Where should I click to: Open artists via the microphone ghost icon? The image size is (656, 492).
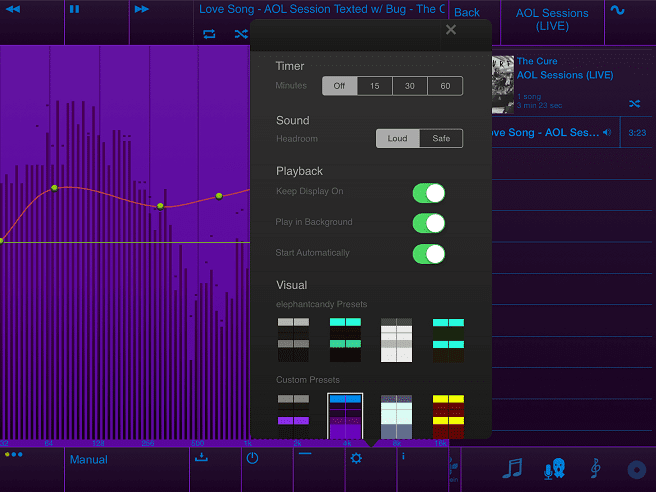(x=554, y=468)
